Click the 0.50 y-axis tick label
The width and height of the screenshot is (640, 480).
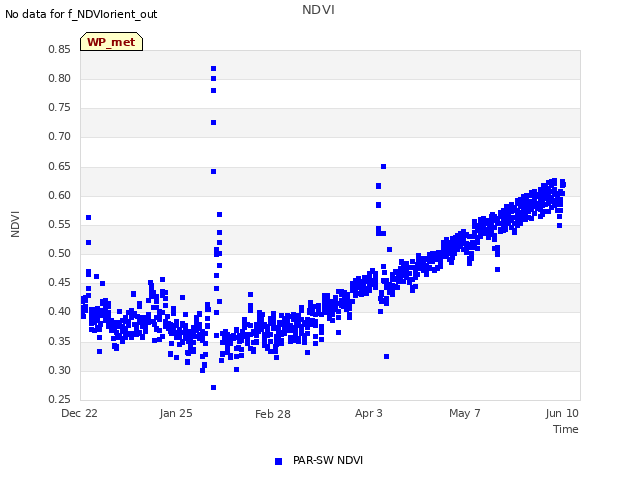tap(60, 253)
